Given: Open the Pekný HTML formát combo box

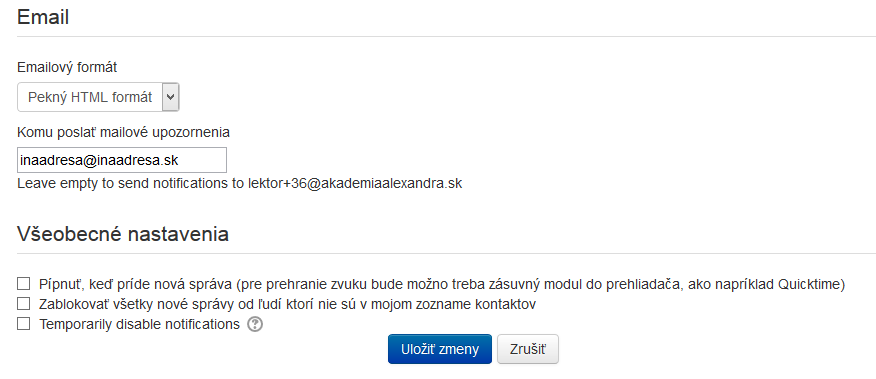Looking at the screenshot, I should tap(98, 97).
